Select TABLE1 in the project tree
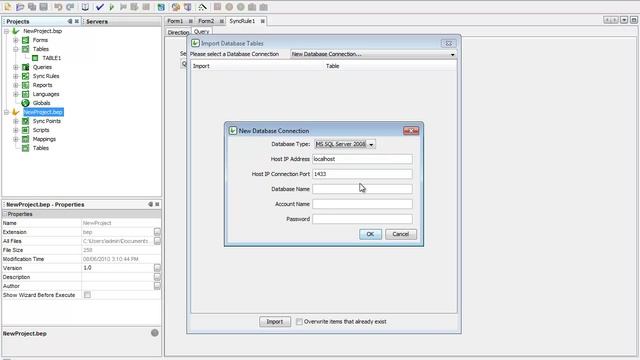 (x=52, y=58)
